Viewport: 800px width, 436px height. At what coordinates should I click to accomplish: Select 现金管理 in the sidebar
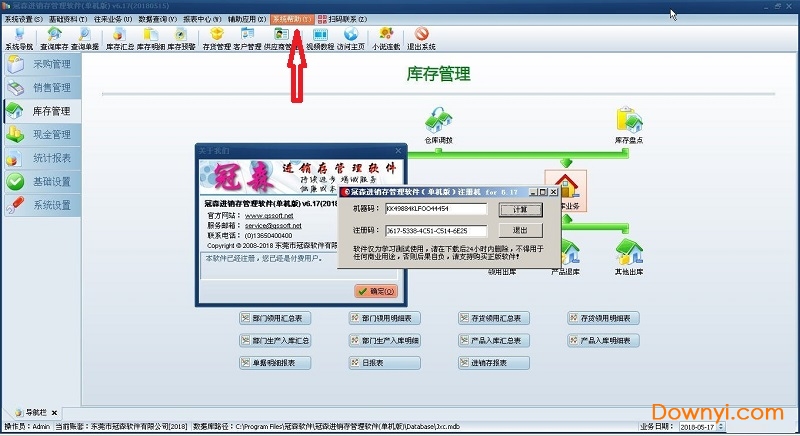point(42,135)
